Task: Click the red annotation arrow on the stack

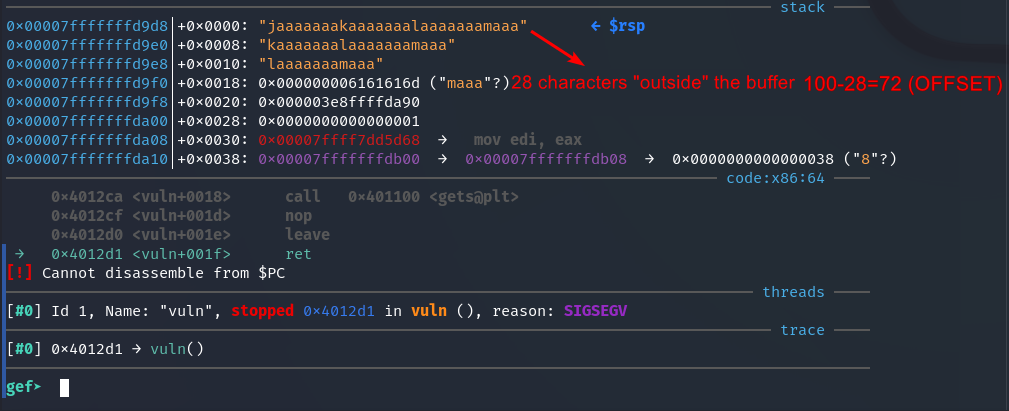Action: (556, 56)
